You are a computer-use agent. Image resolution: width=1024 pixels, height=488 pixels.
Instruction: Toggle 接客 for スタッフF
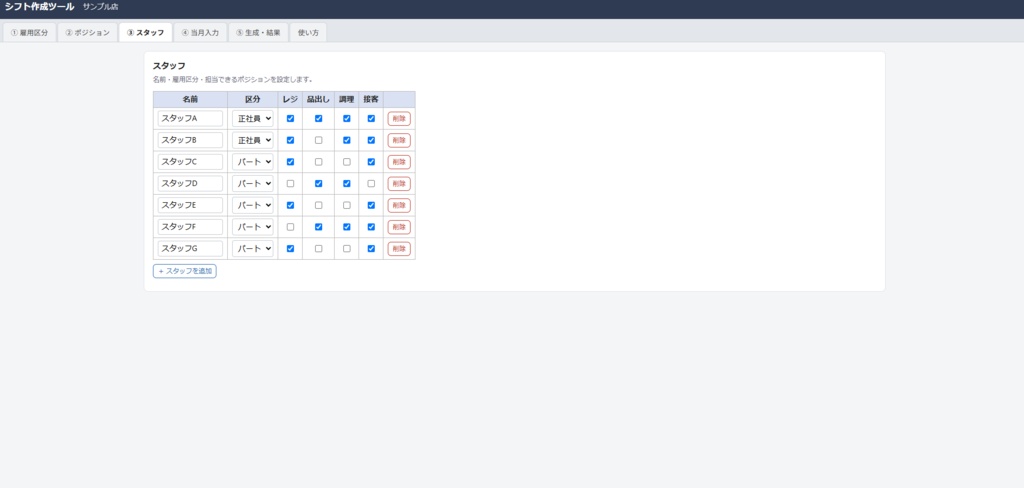click(372, 227)
